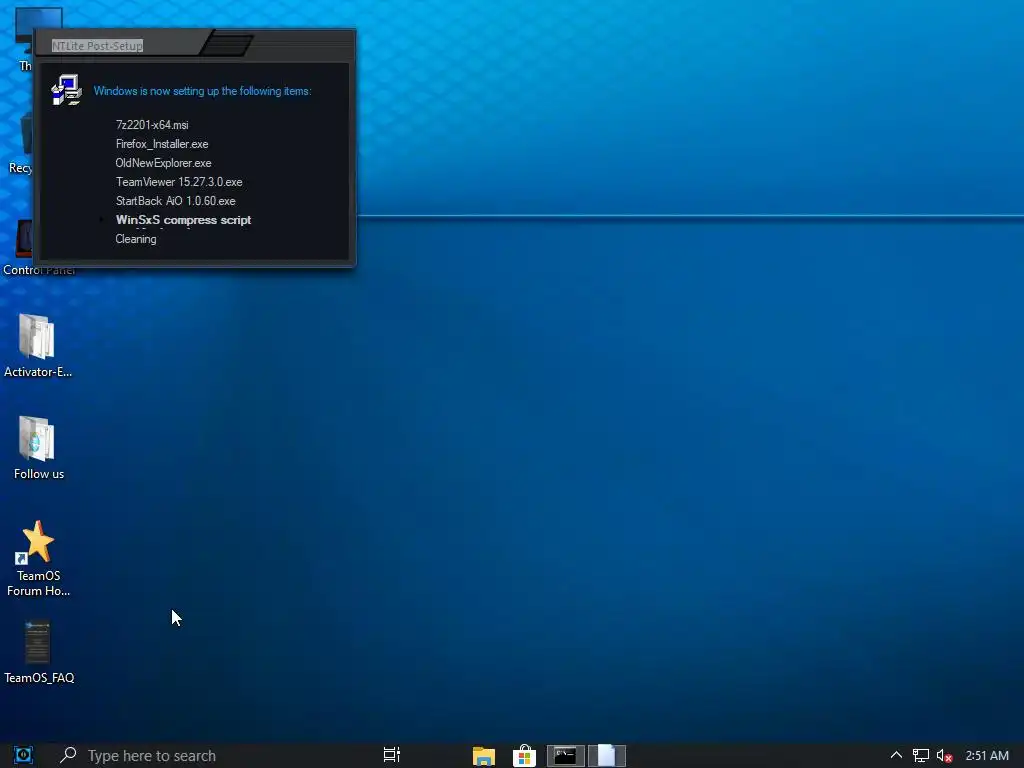
Task: Click the 'WinSxS compress script' list item
Action: pyautogui.click(x=184, y=220)
